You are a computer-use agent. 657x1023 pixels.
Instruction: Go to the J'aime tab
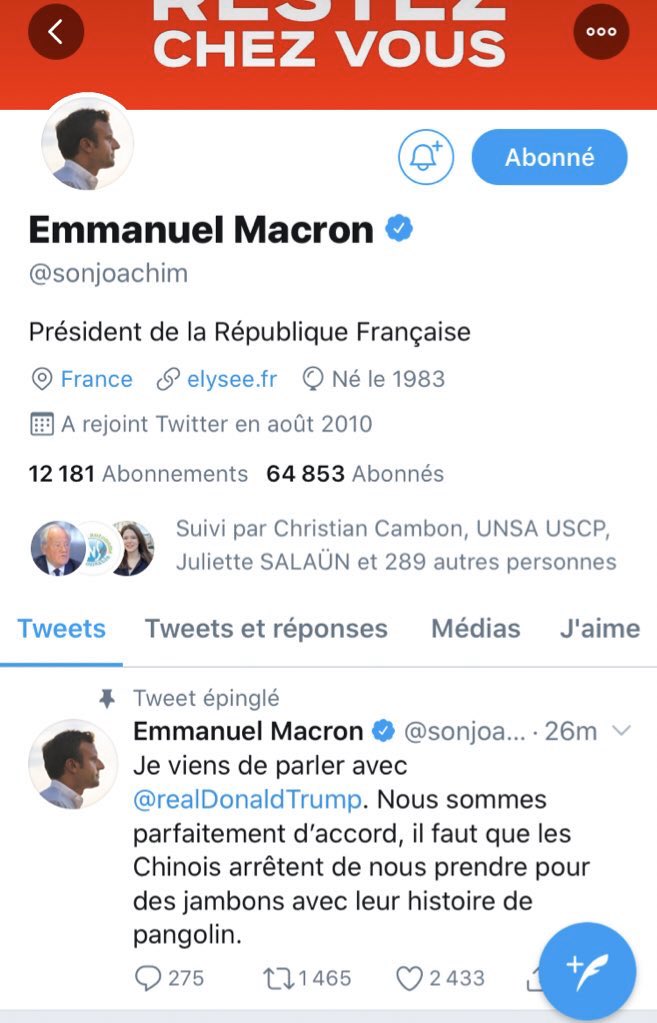click(599, 629)
